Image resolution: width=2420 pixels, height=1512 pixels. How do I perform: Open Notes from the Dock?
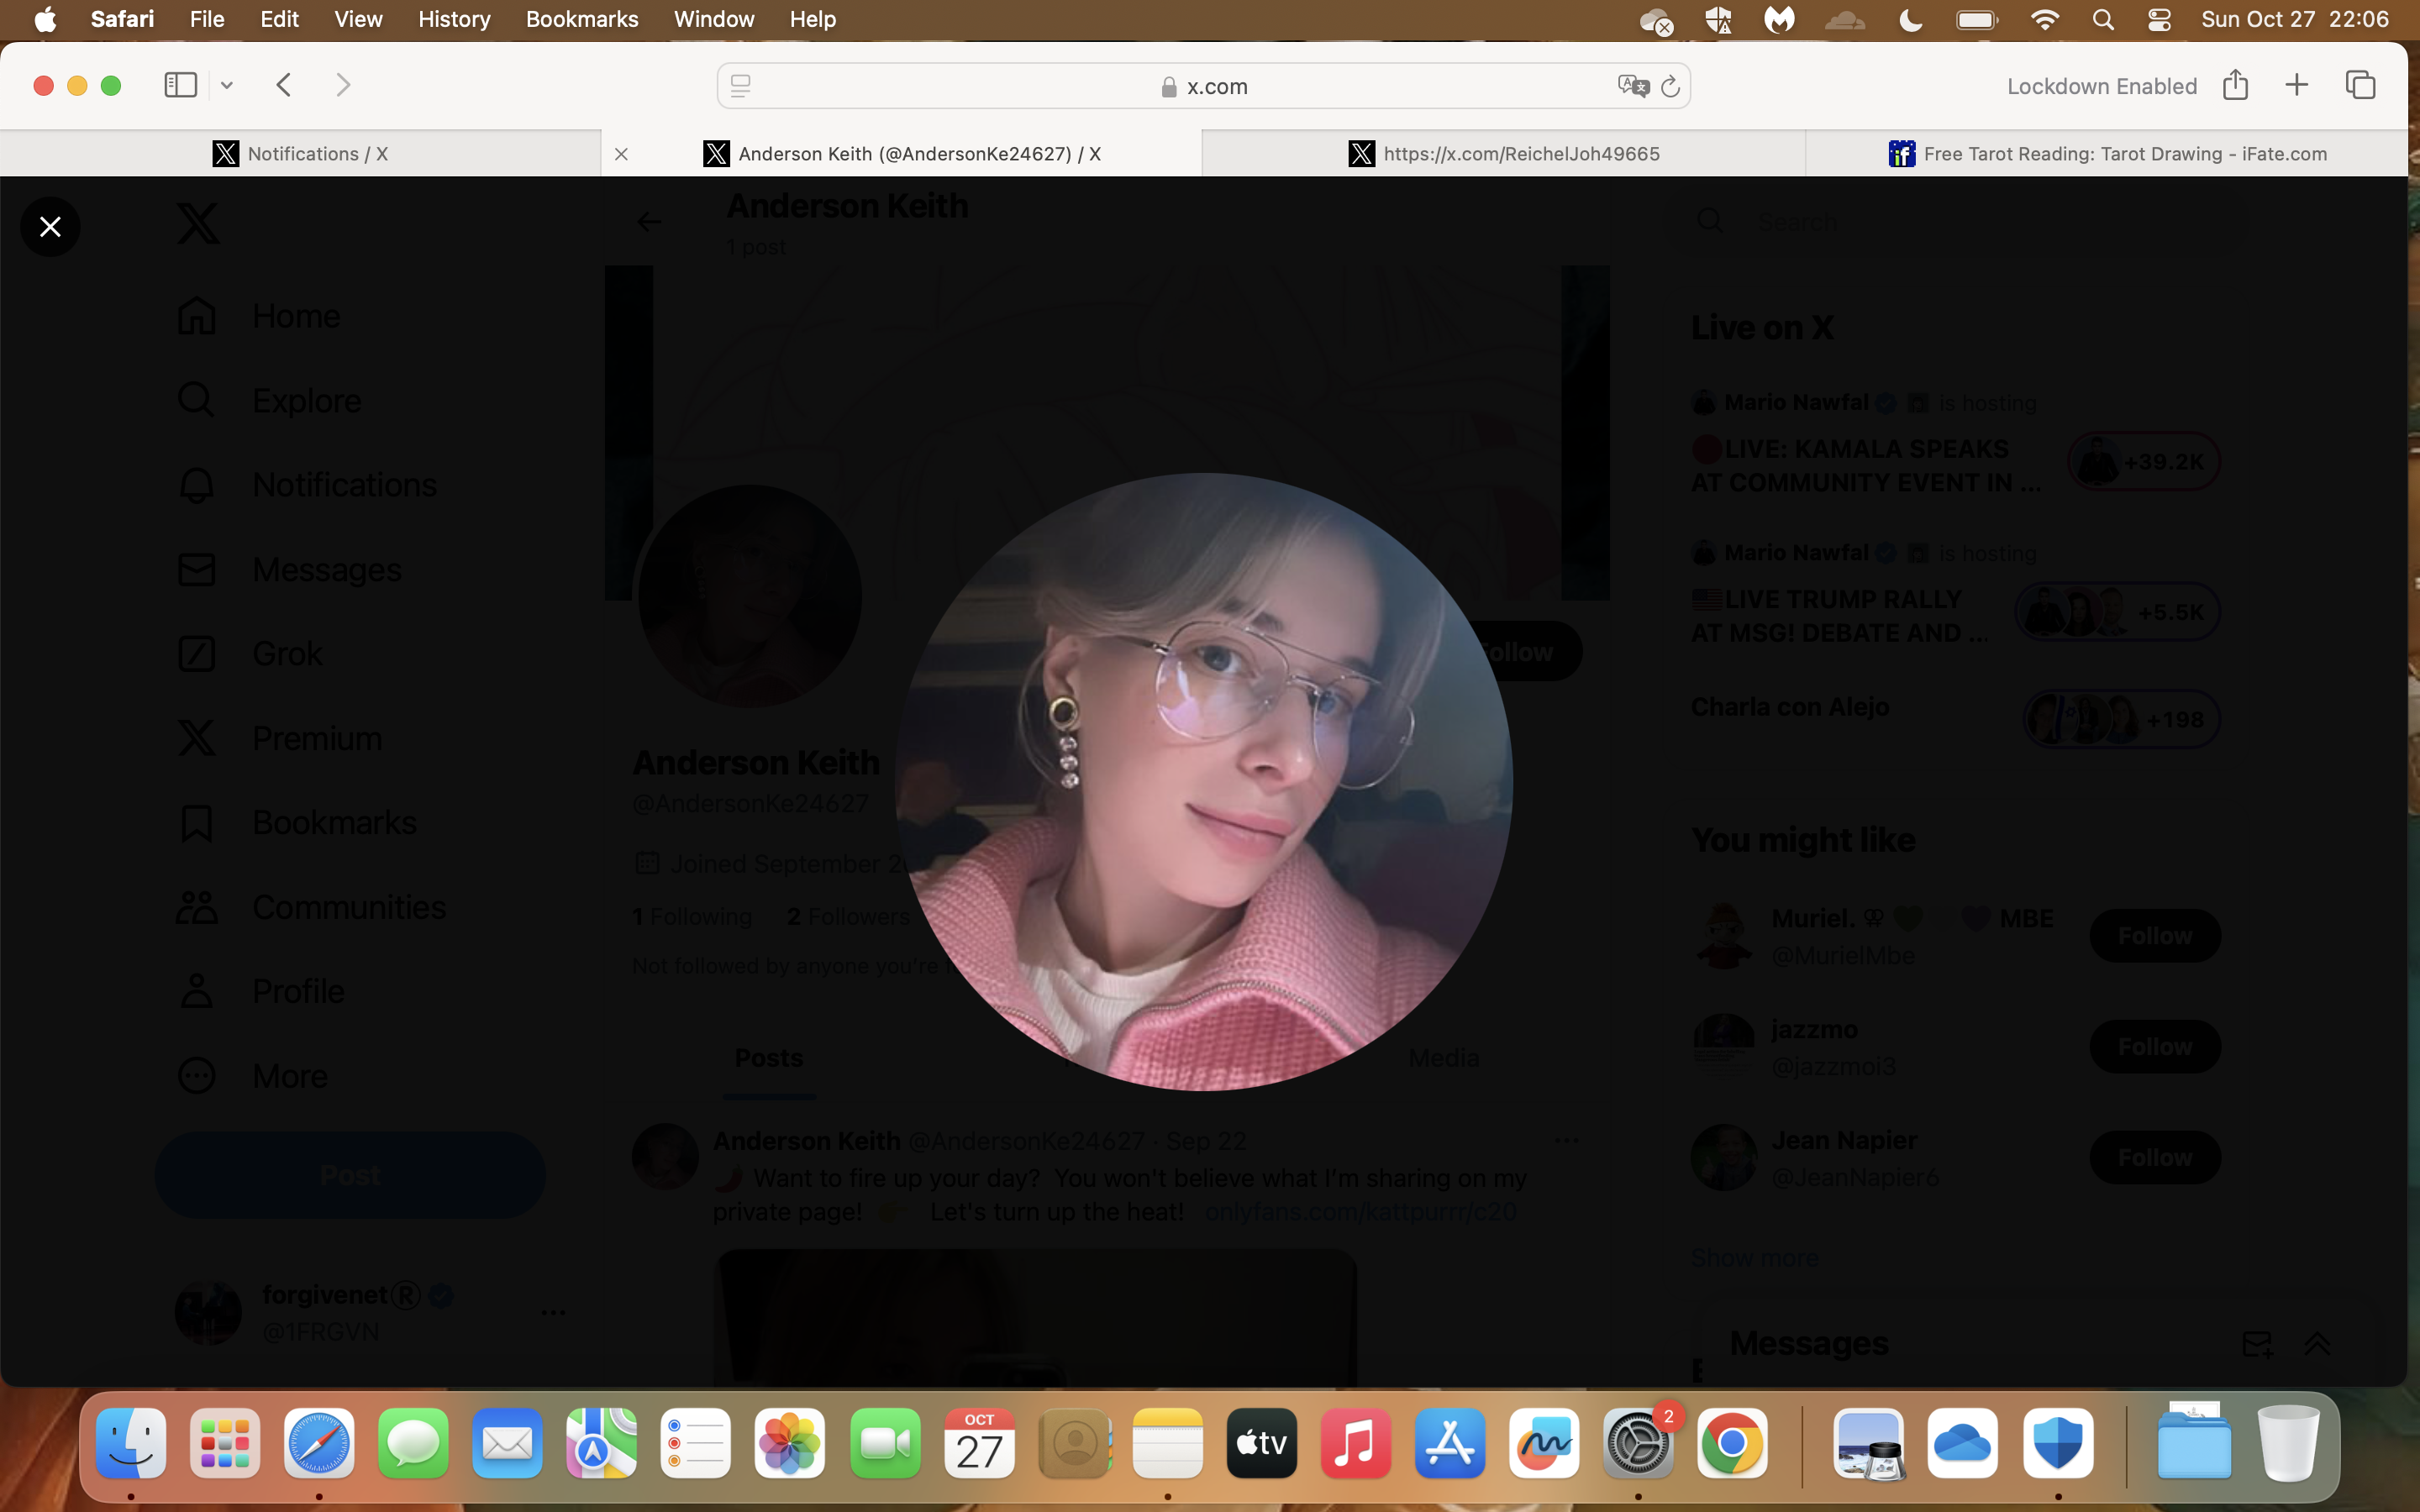pyautogui.click(x=1167, y=1443)
